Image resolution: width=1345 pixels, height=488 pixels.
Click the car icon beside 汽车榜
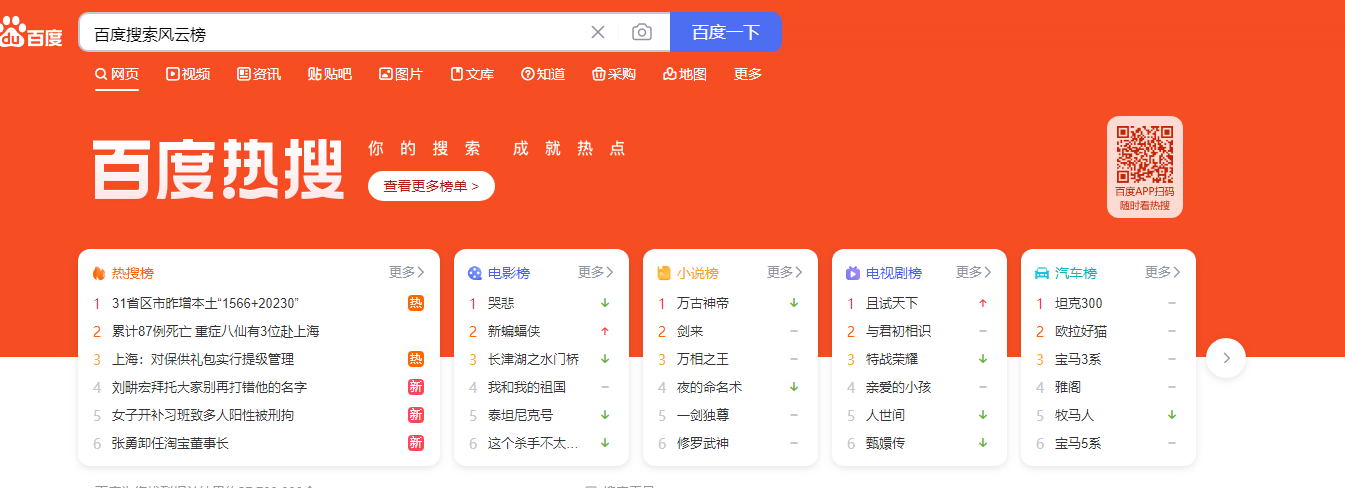coord(1042,273)
